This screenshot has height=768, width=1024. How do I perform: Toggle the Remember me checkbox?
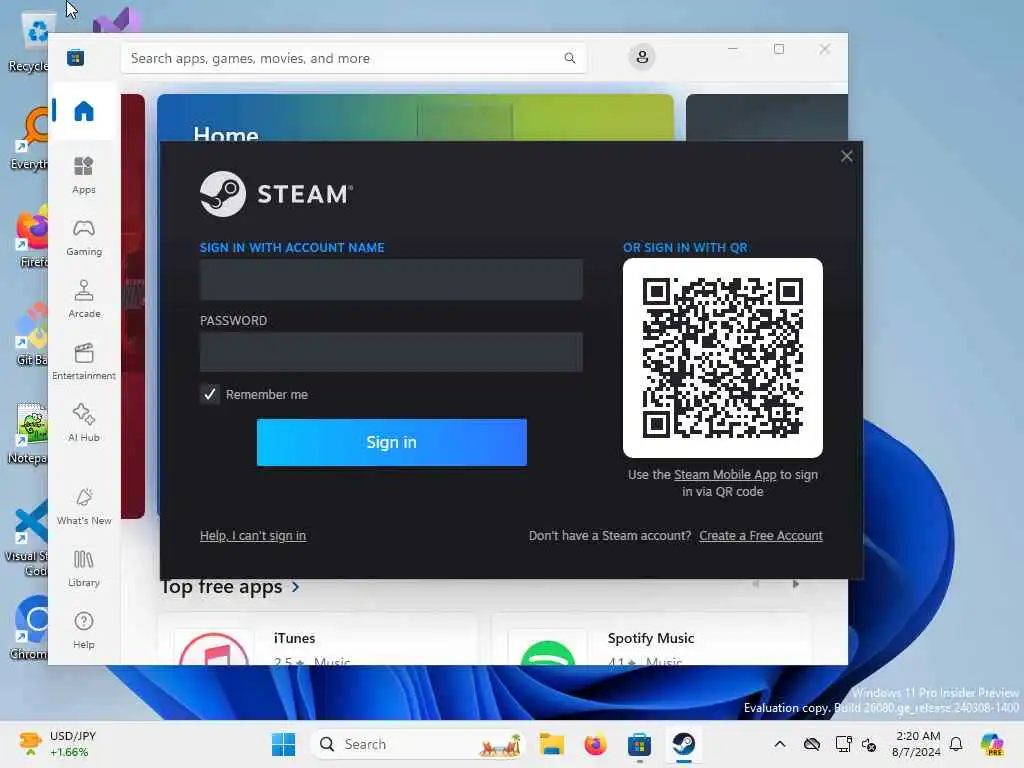[210, 394]
